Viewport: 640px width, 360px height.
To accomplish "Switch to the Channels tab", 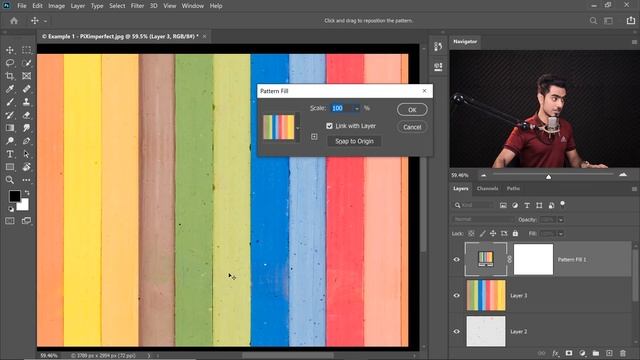I will coord(487,189).
